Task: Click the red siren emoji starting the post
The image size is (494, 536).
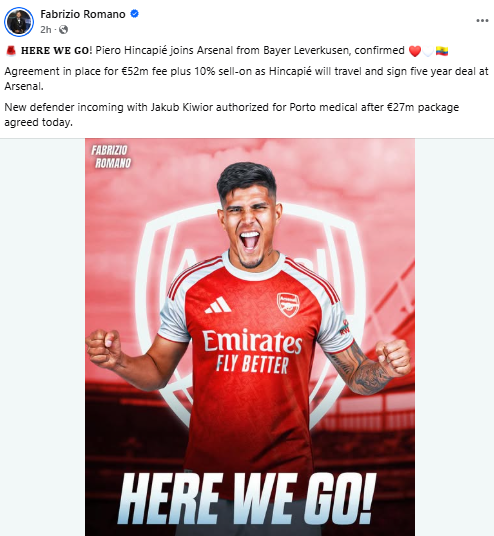Action: 11,51
